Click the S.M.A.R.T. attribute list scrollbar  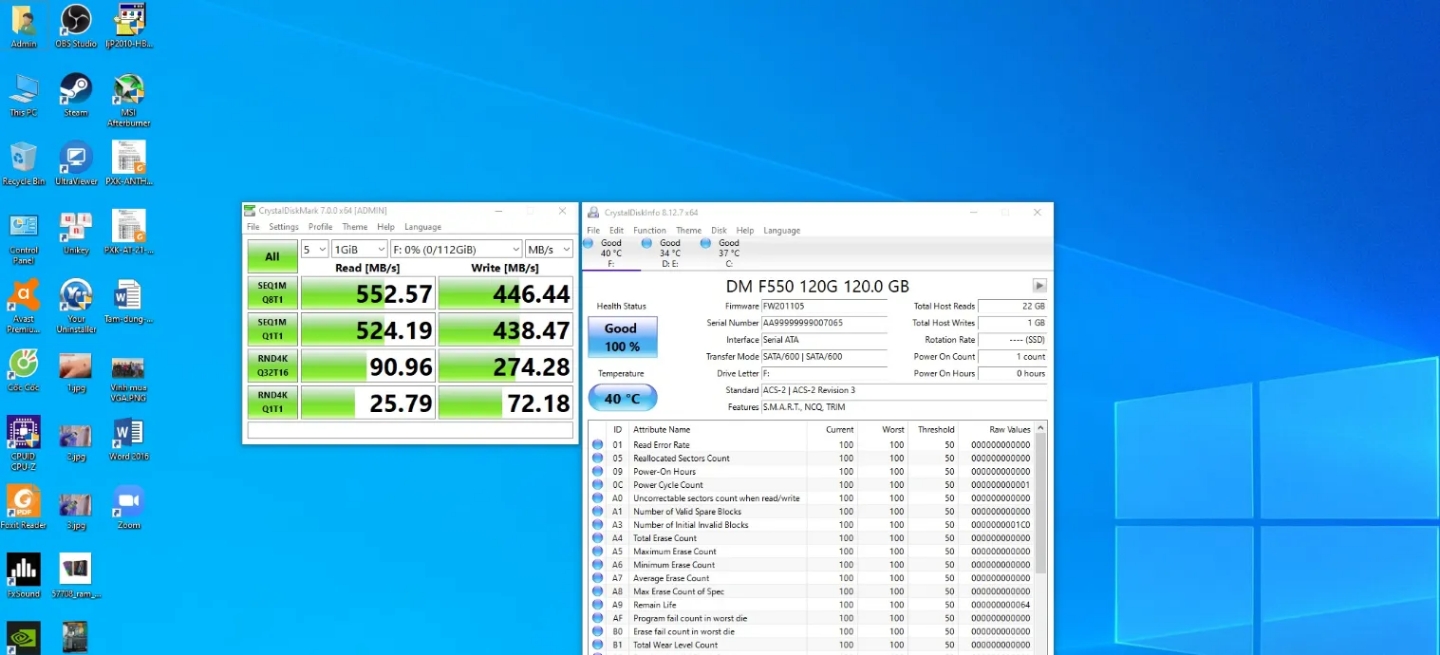pos(1041,505)
